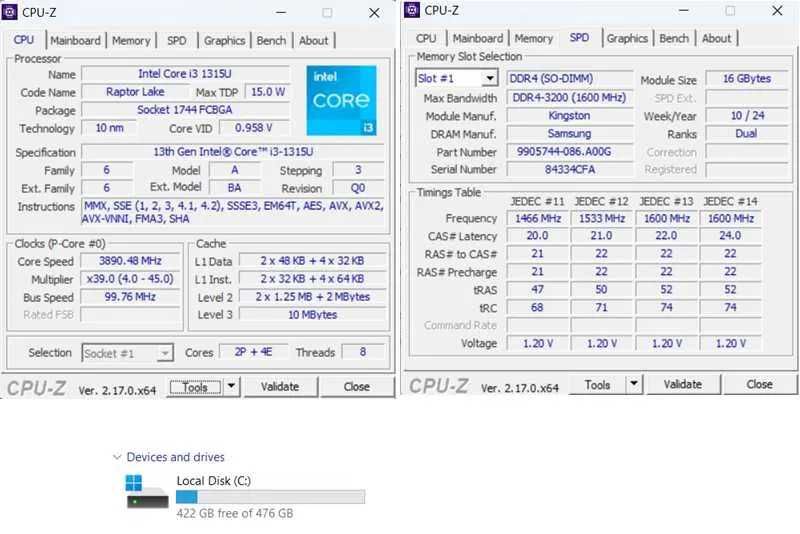Open Graphics tab in right window
The width and height of the screenshot is (800, 534).
click(627, 38)
